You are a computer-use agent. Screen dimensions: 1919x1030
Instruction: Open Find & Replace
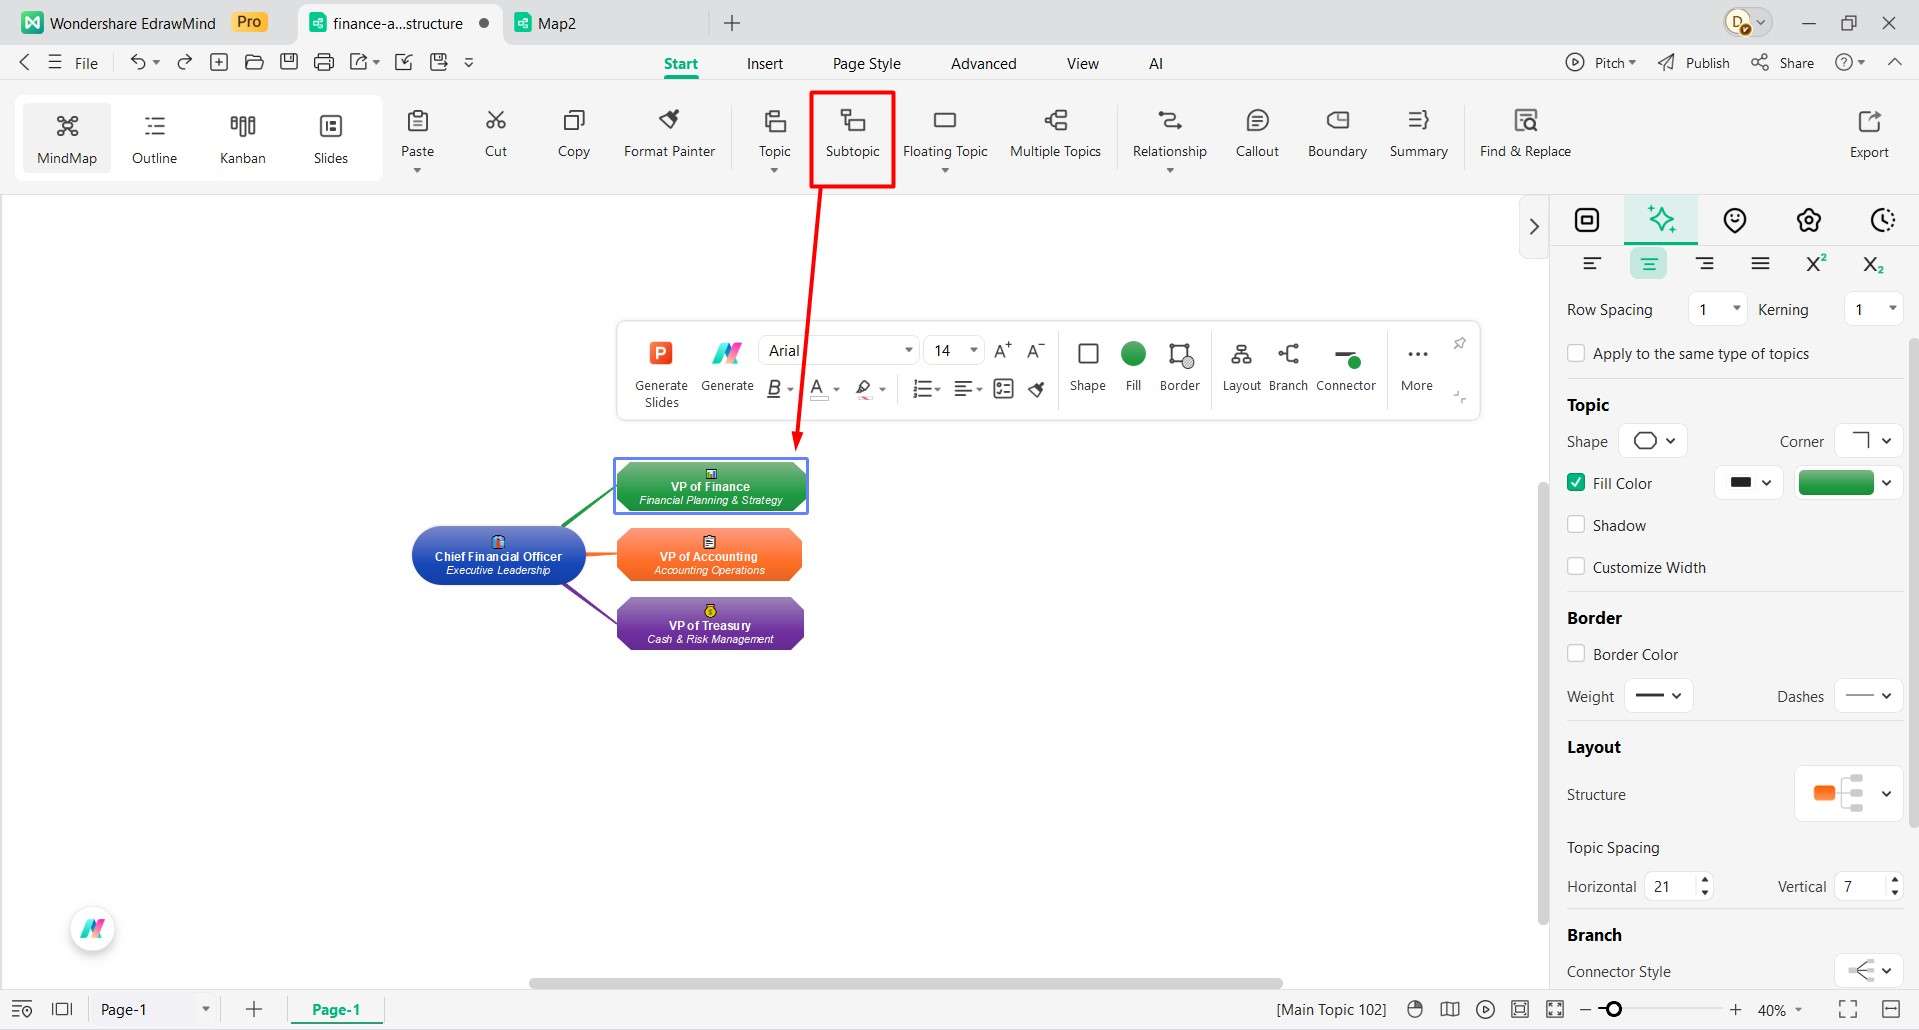point(1525,135)
